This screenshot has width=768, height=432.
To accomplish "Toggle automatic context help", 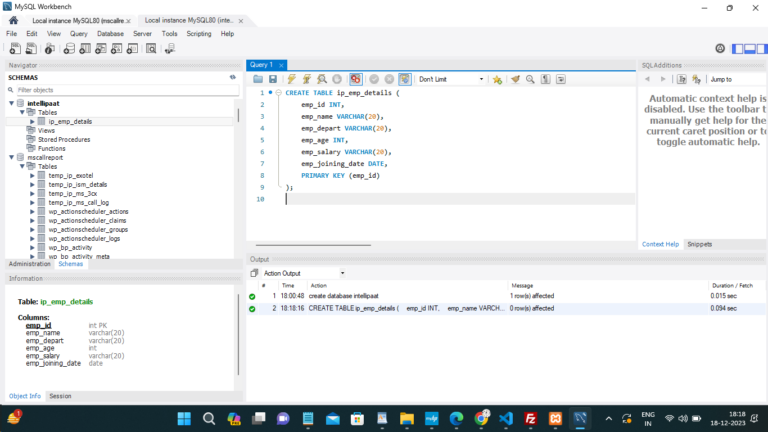I will tap(696, 79).
